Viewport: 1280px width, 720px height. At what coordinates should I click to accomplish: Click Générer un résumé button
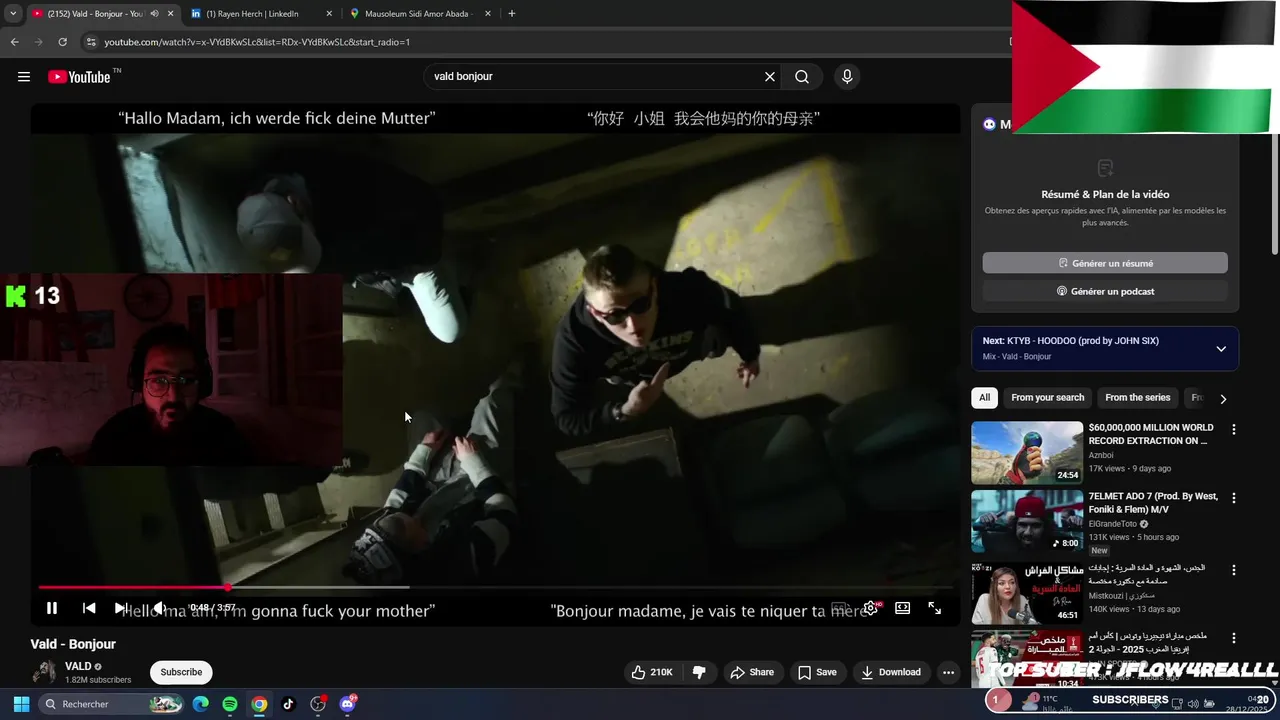click(1105, 263)
